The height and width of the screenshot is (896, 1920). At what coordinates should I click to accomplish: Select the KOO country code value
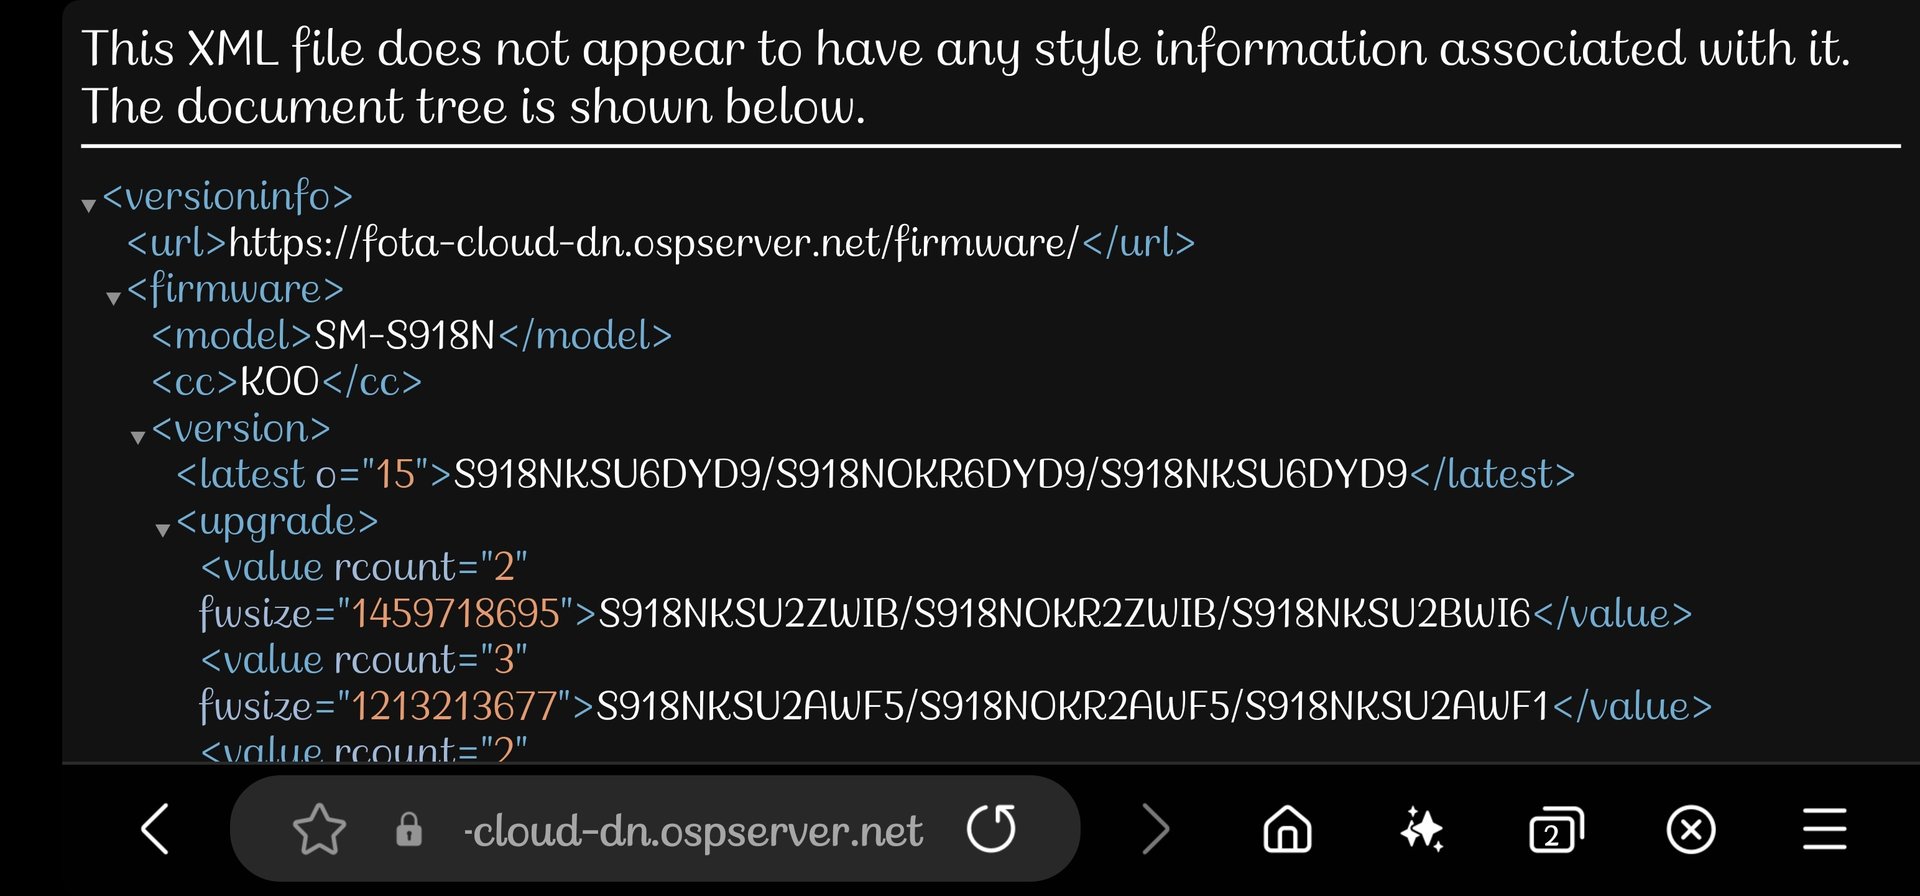click(x=279, y=382)
